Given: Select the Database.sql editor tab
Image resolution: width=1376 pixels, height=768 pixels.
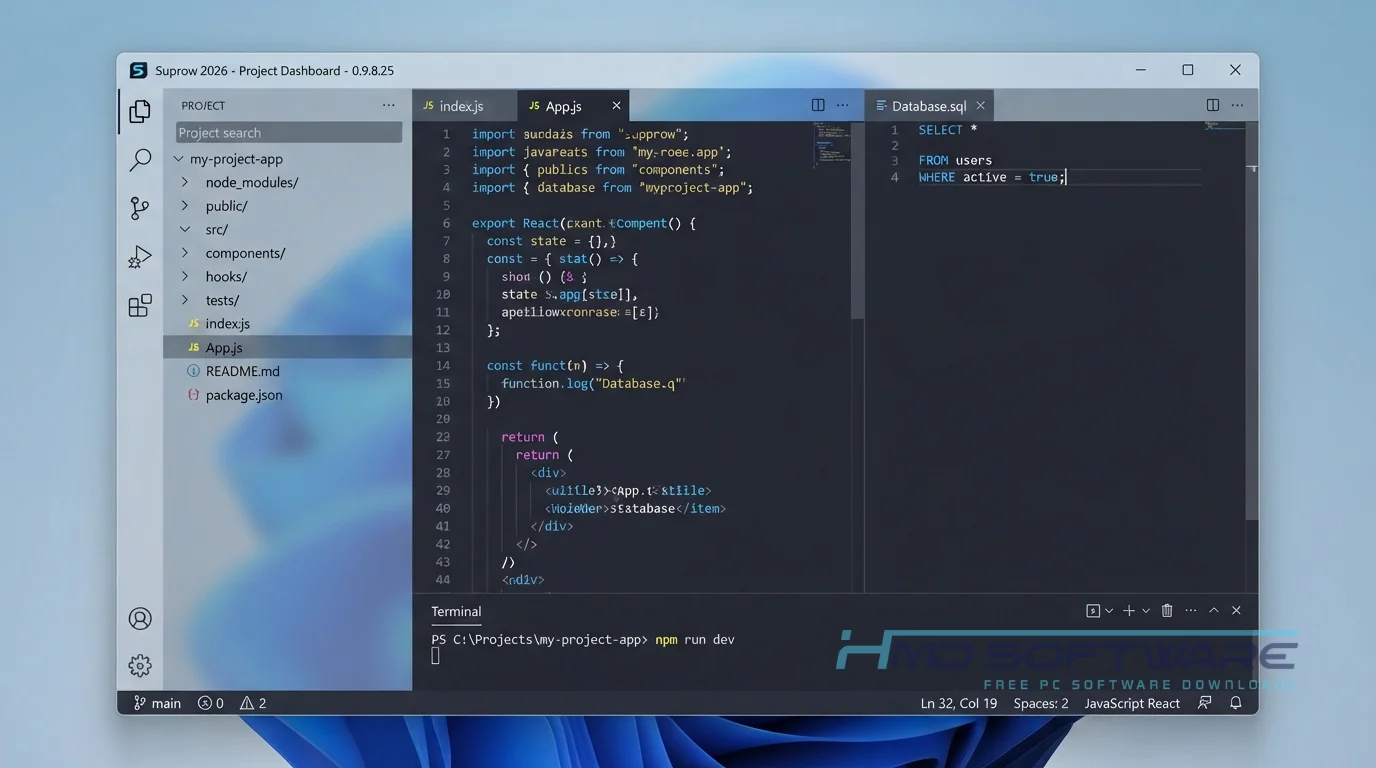Looking at the screenshot, I should 929,105.
